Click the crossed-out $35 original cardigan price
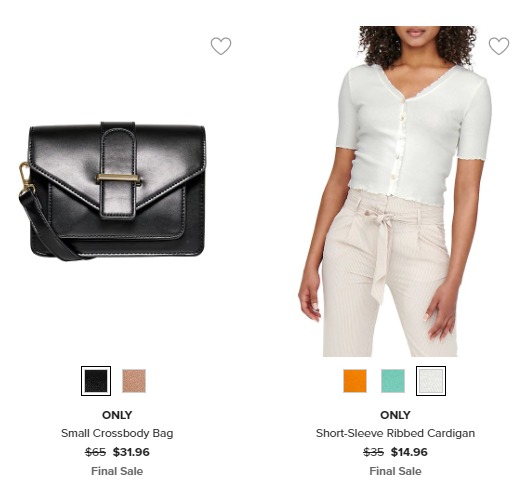Image resolution: width=528 pixels, height=488 pixels. tap(374, 452)
